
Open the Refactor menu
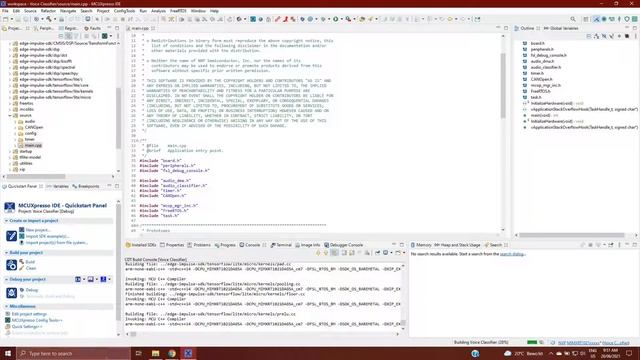pyautogui.click(x=48, y=11)
